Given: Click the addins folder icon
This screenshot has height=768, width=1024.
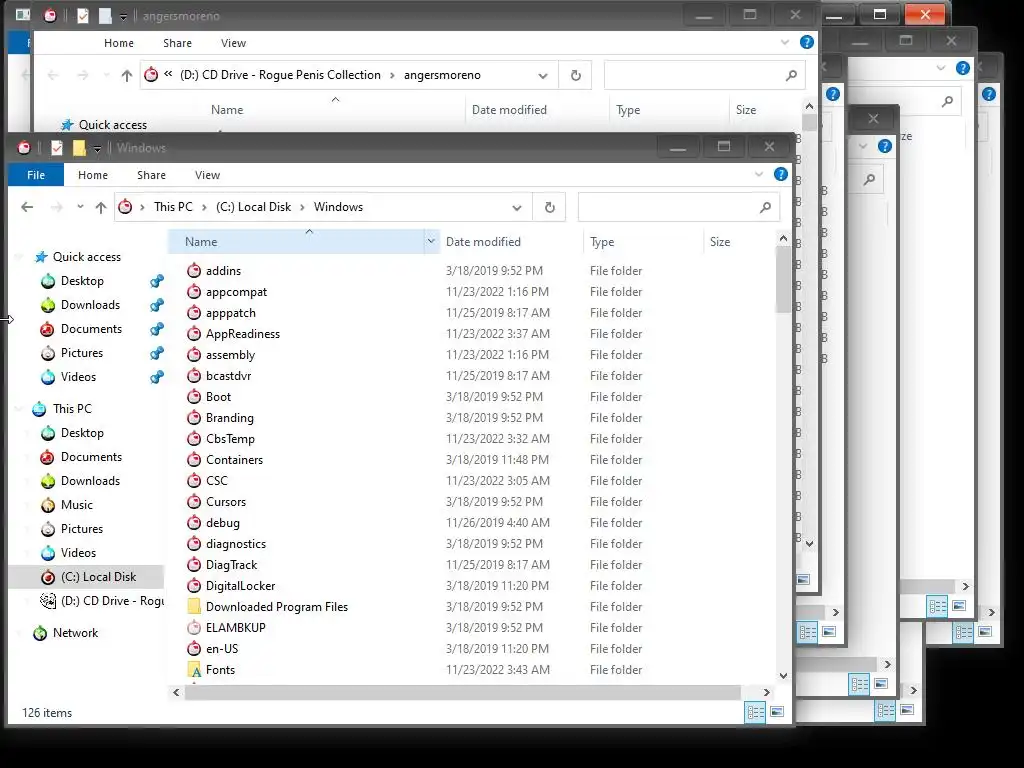Looking at the screenshot, I should (x=194, y=270).
